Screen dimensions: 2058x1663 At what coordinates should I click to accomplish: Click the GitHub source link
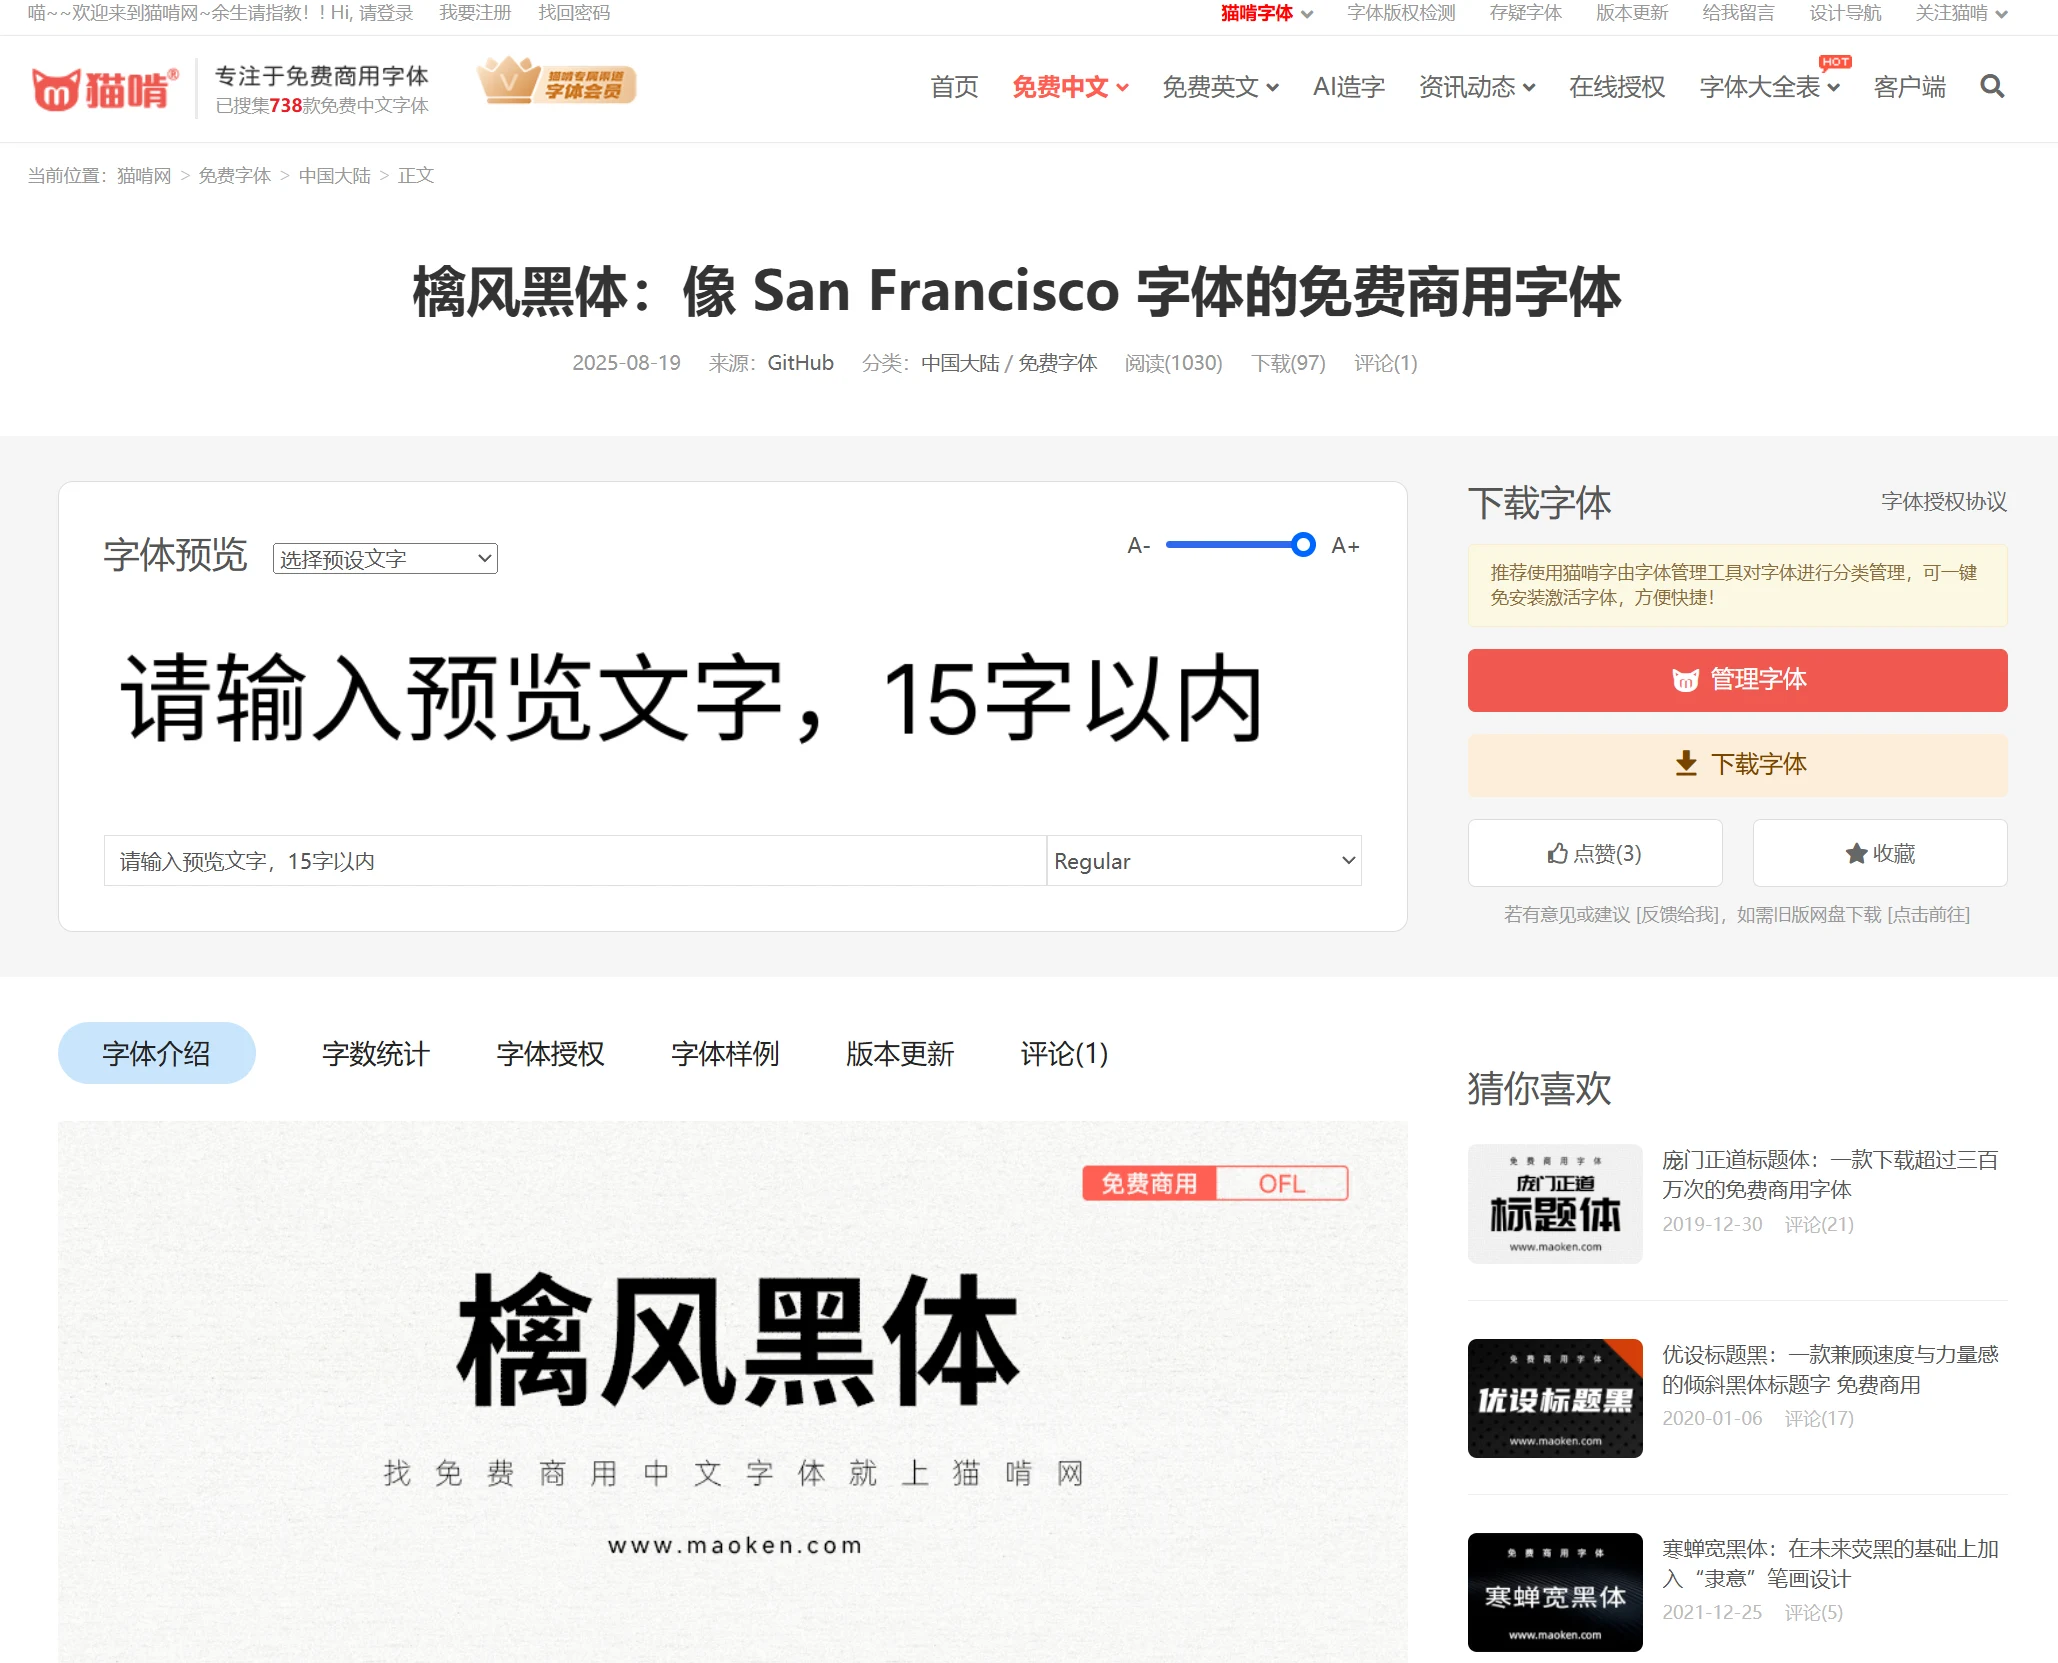[800, 363]
